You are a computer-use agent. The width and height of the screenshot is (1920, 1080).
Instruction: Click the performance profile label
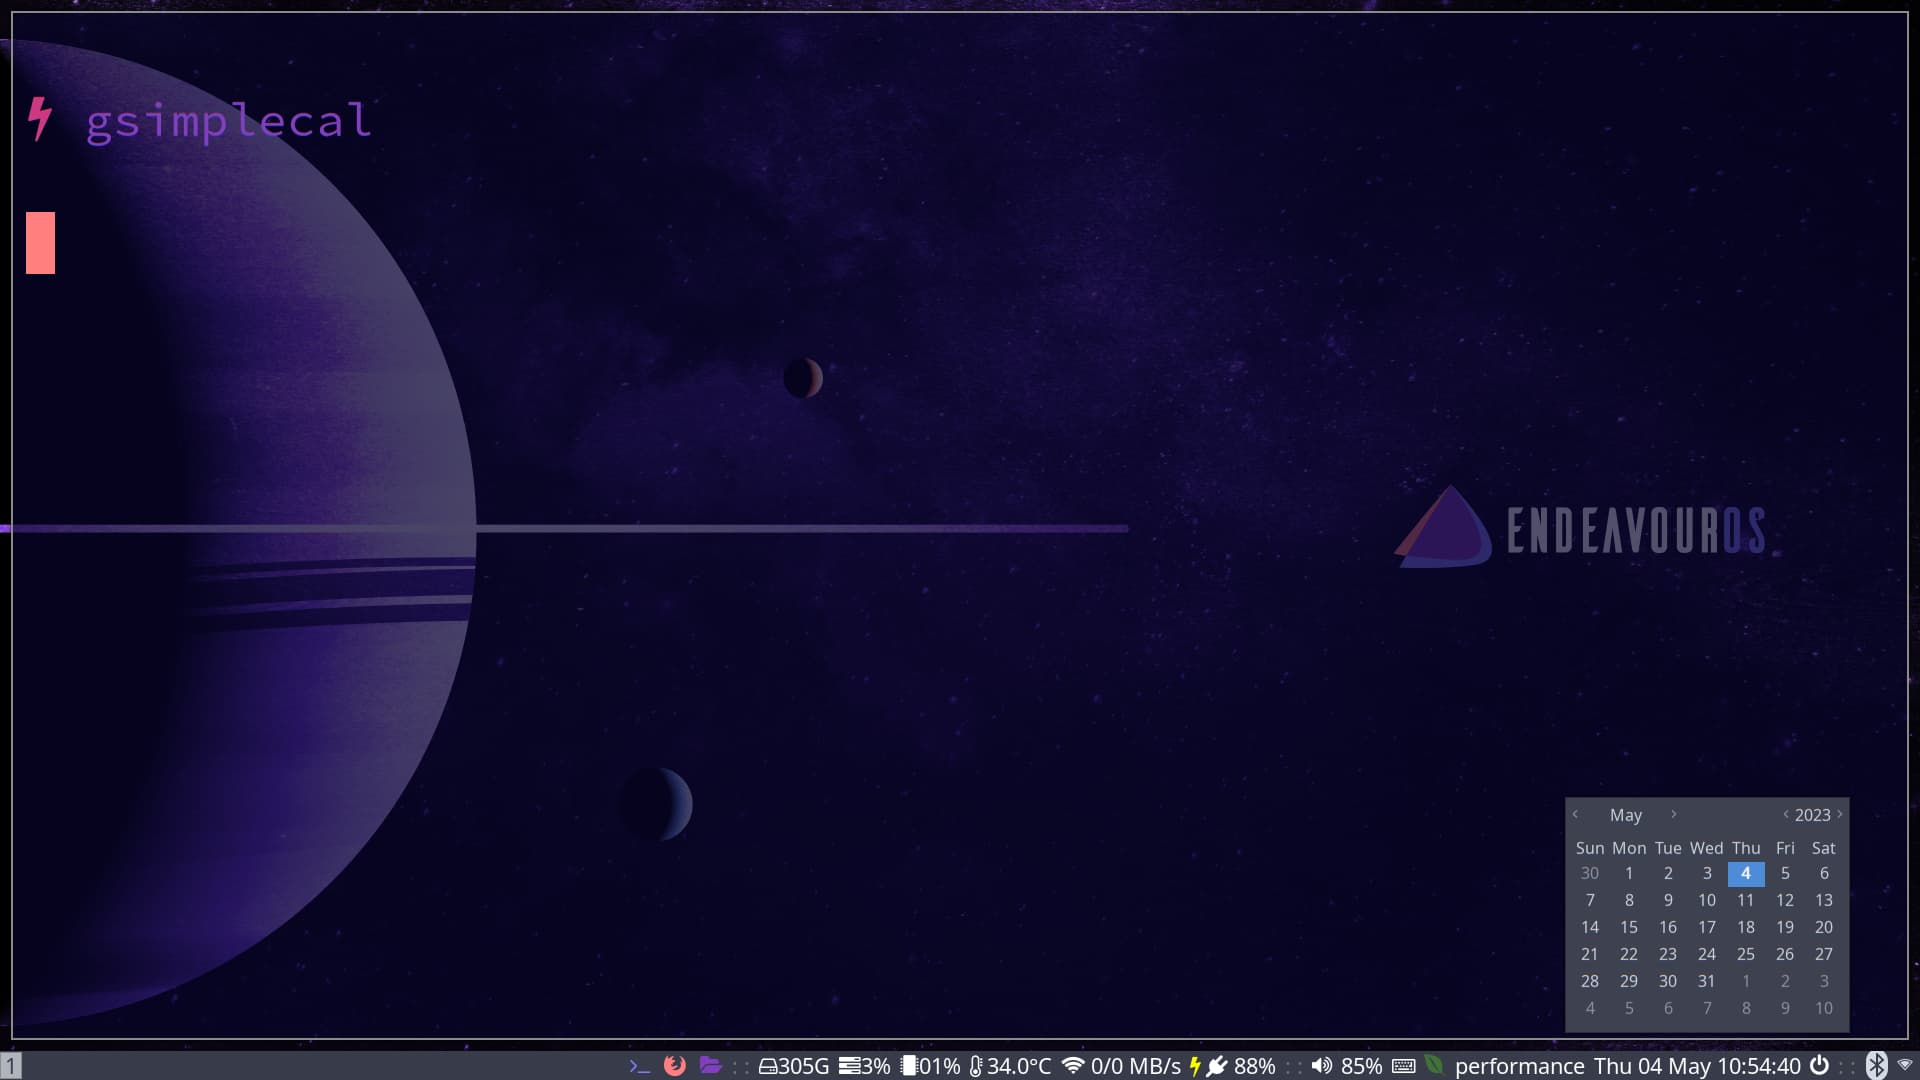coord(1519,1067)
